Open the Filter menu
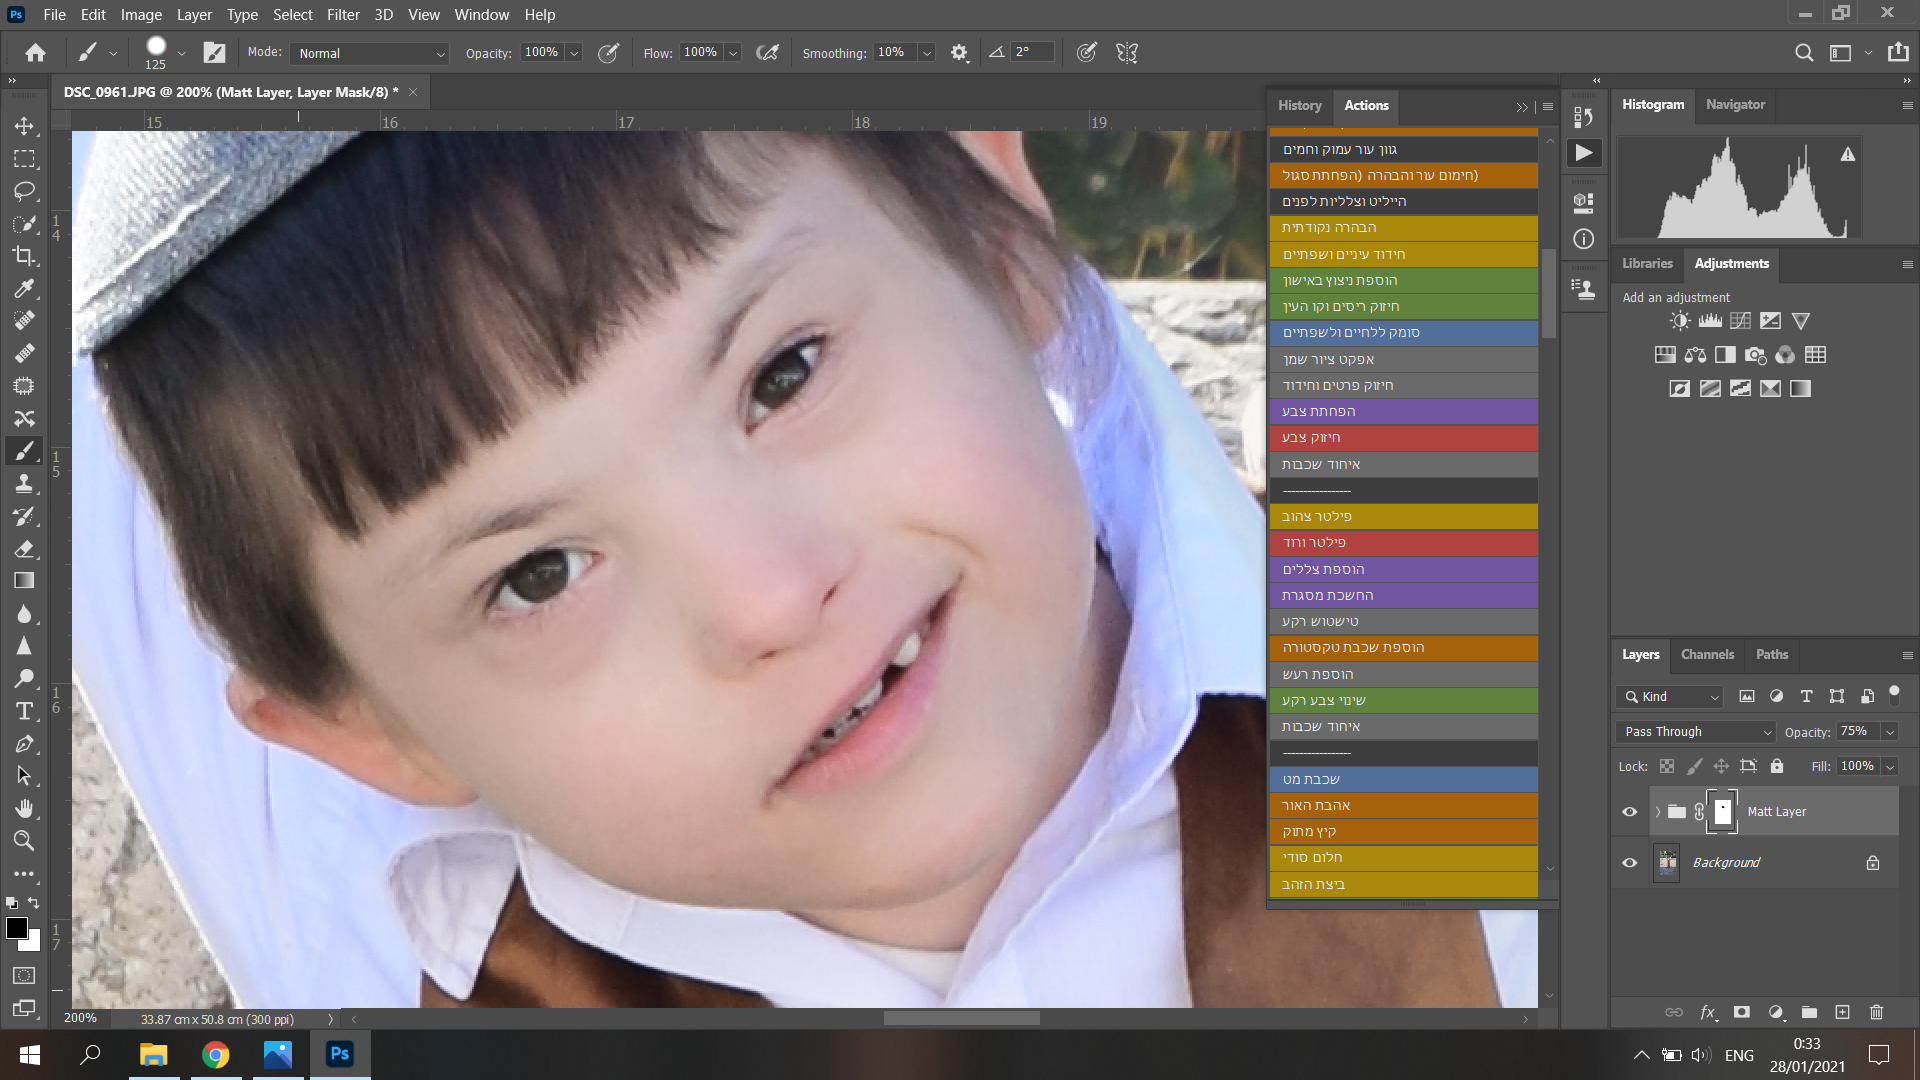Image resolution: width=1920 pixels, height=1080 pixels. pos(343,15)
